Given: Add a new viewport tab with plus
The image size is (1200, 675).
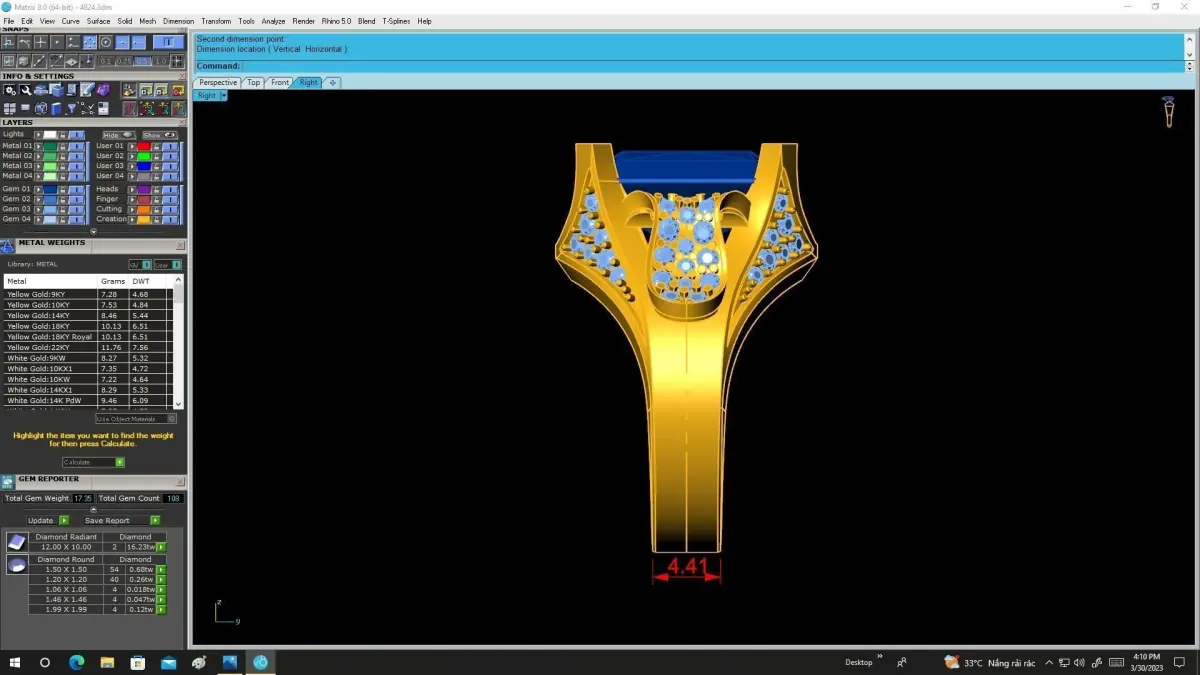Looking at the screenshot, I should [333, 83].
